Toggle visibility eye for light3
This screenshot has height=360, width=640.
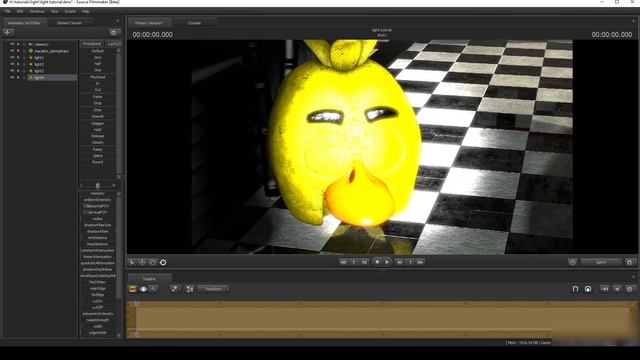tap(12, 71)
